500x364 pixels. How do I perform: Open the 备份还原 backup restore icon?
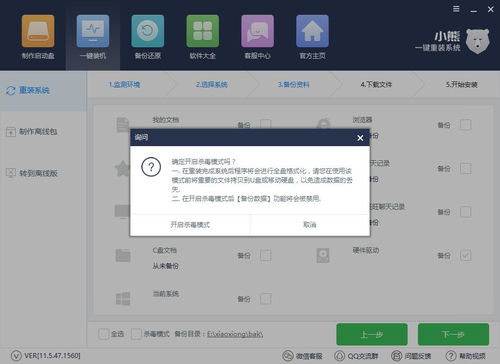(x=148, y=31)
